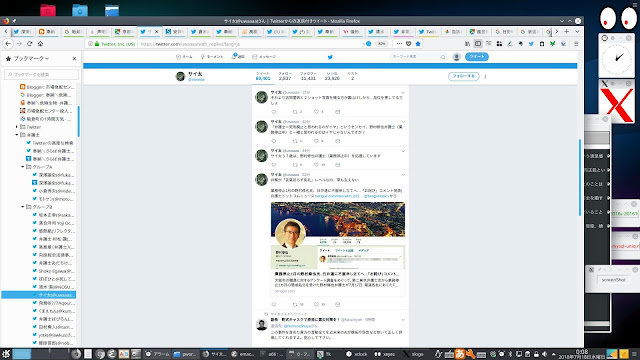Open the 'Twitterの高度な検索' bookmark
Viewport: 640px width, 360px height.
[x=50, y=143]
